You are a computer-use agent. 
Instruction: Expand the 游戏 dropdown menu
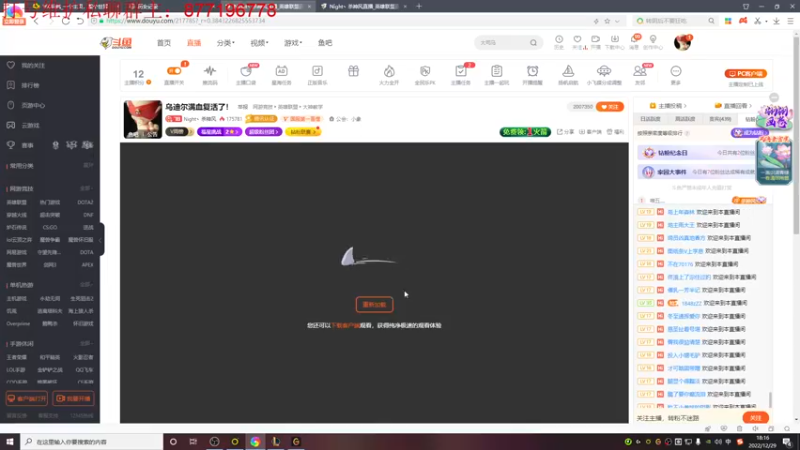(x=293, y=43)
